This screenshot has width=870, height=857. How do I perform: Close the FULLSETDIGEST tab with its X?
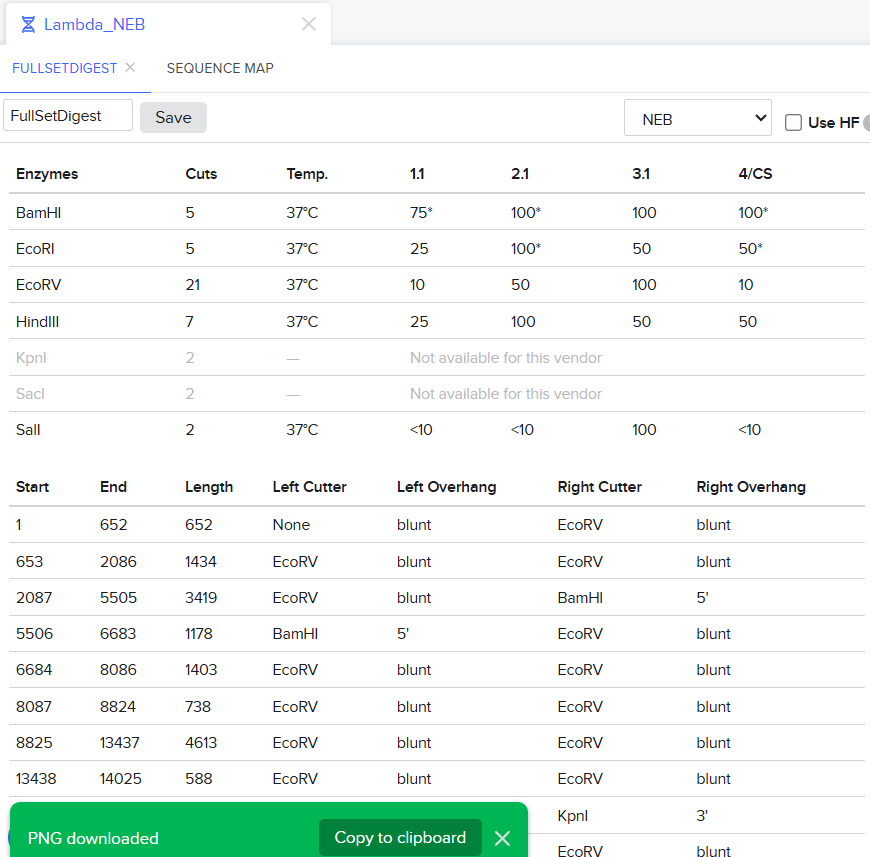point(130,68)
